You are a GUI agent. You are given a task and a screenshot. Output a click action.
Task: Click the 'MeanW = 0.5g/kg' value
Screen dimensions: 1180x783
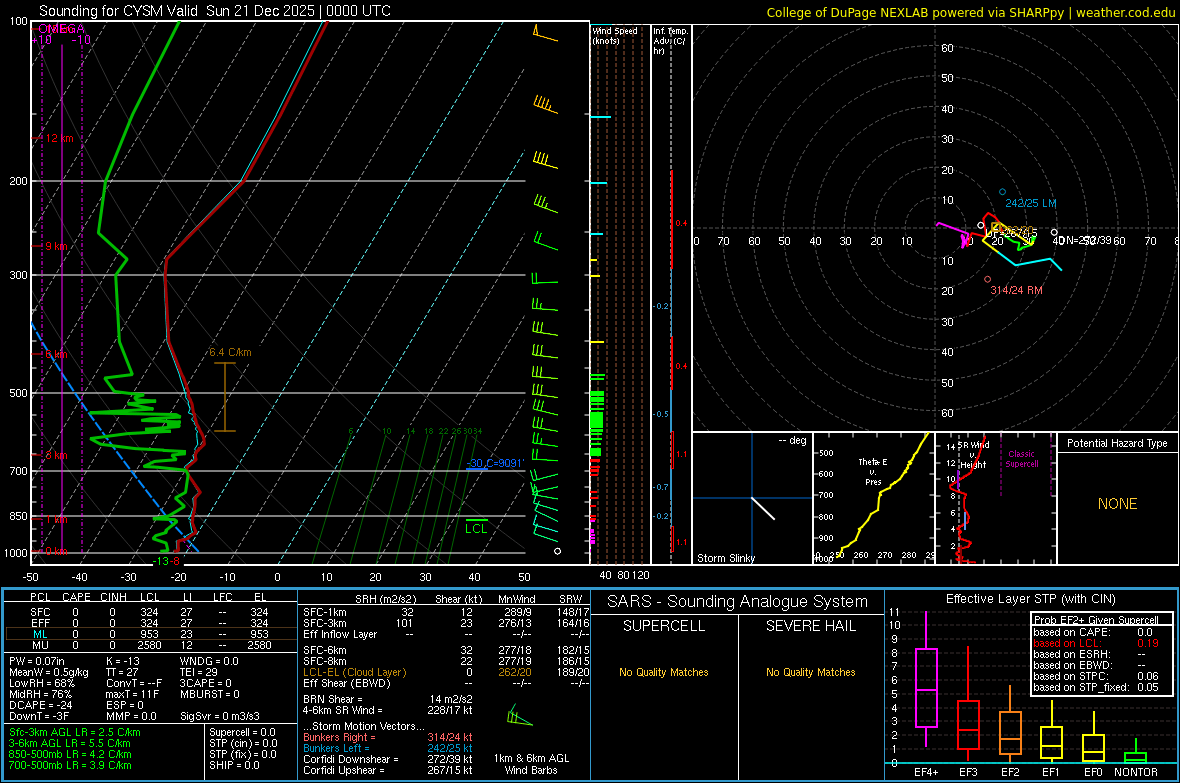(48, 672)
